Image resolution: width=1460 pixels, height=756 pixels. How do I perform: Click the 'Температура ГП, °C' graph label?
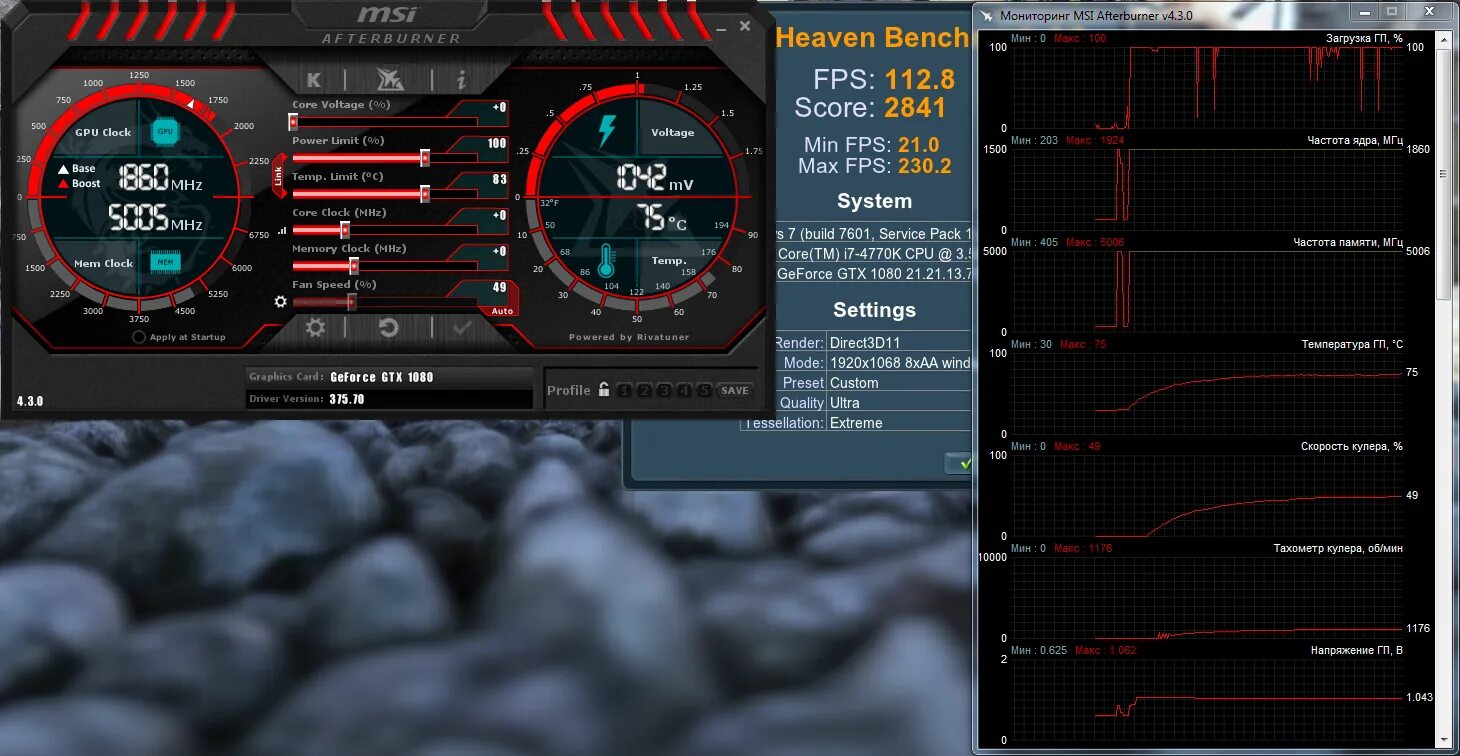click(x=1352, y=344)
